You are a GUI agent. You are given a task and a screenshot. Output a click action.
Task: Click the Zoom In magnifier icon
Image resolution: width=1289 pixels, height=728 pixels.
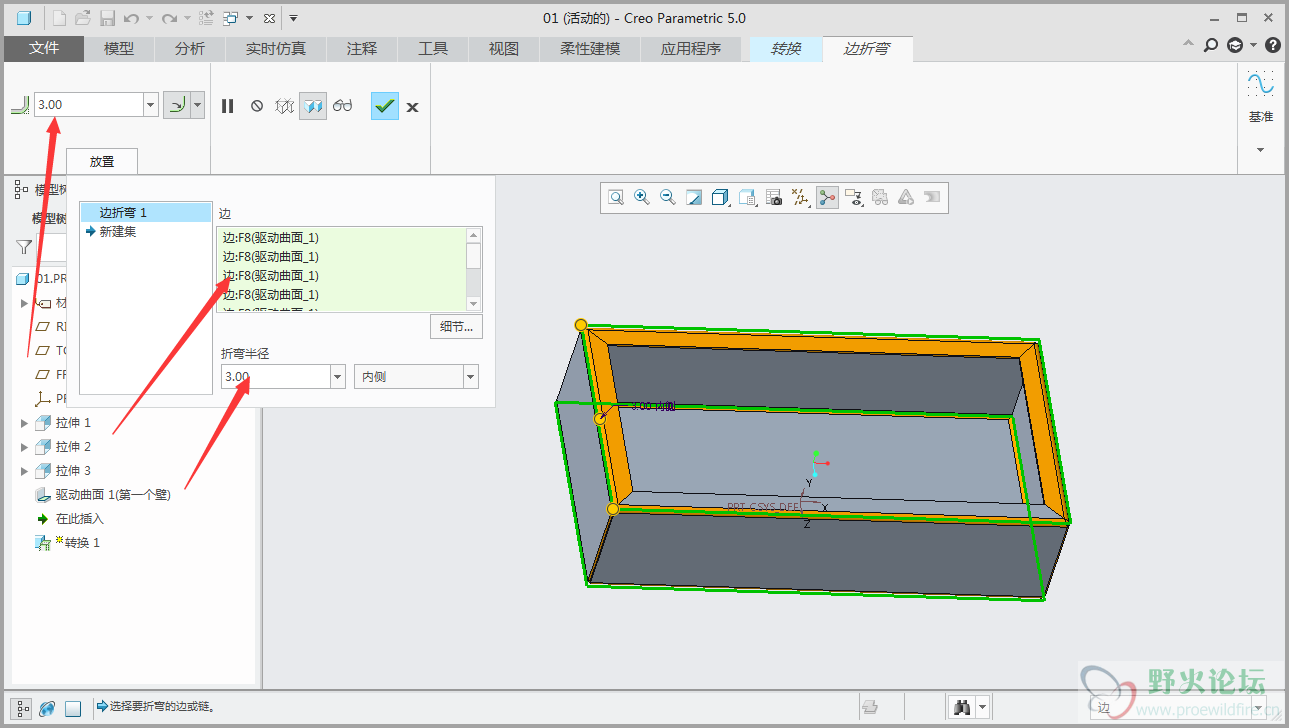point(642,198)
